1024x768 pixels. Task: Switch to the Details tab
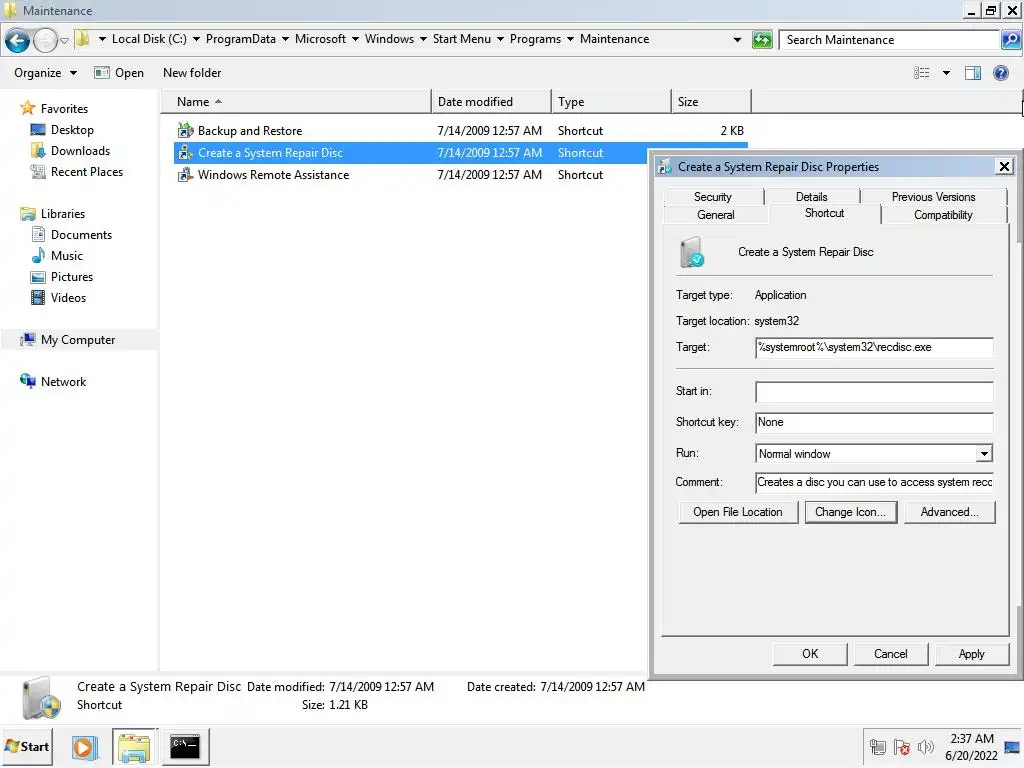tap(812, 197)
